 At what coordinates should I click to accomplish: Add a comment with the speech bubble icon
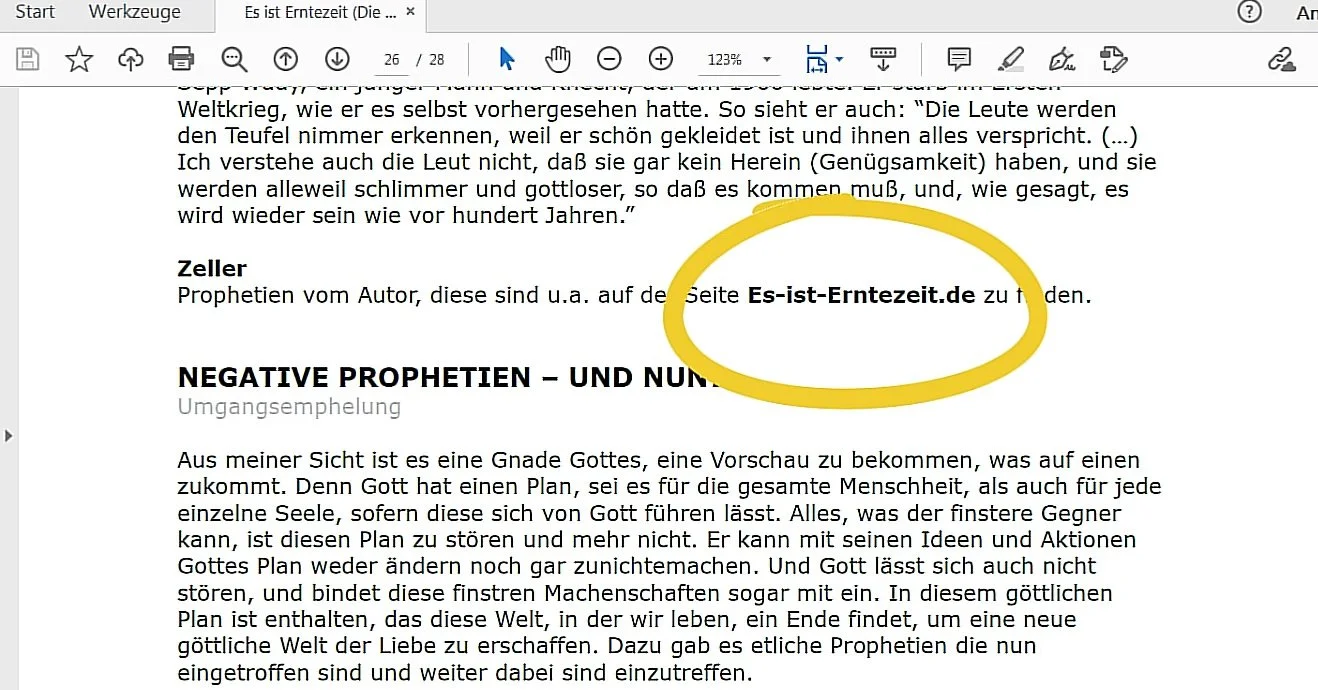[x=959, y=60]
